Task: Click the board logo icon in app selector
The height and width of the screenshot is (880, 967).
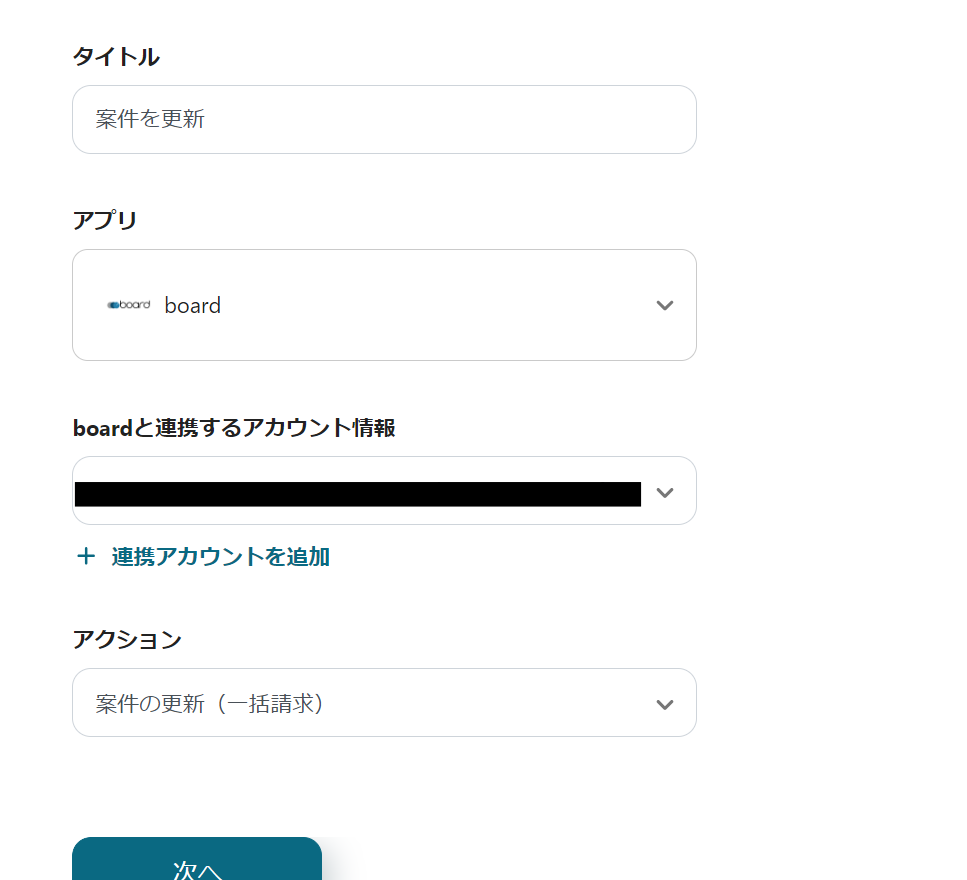Action: 128,305
